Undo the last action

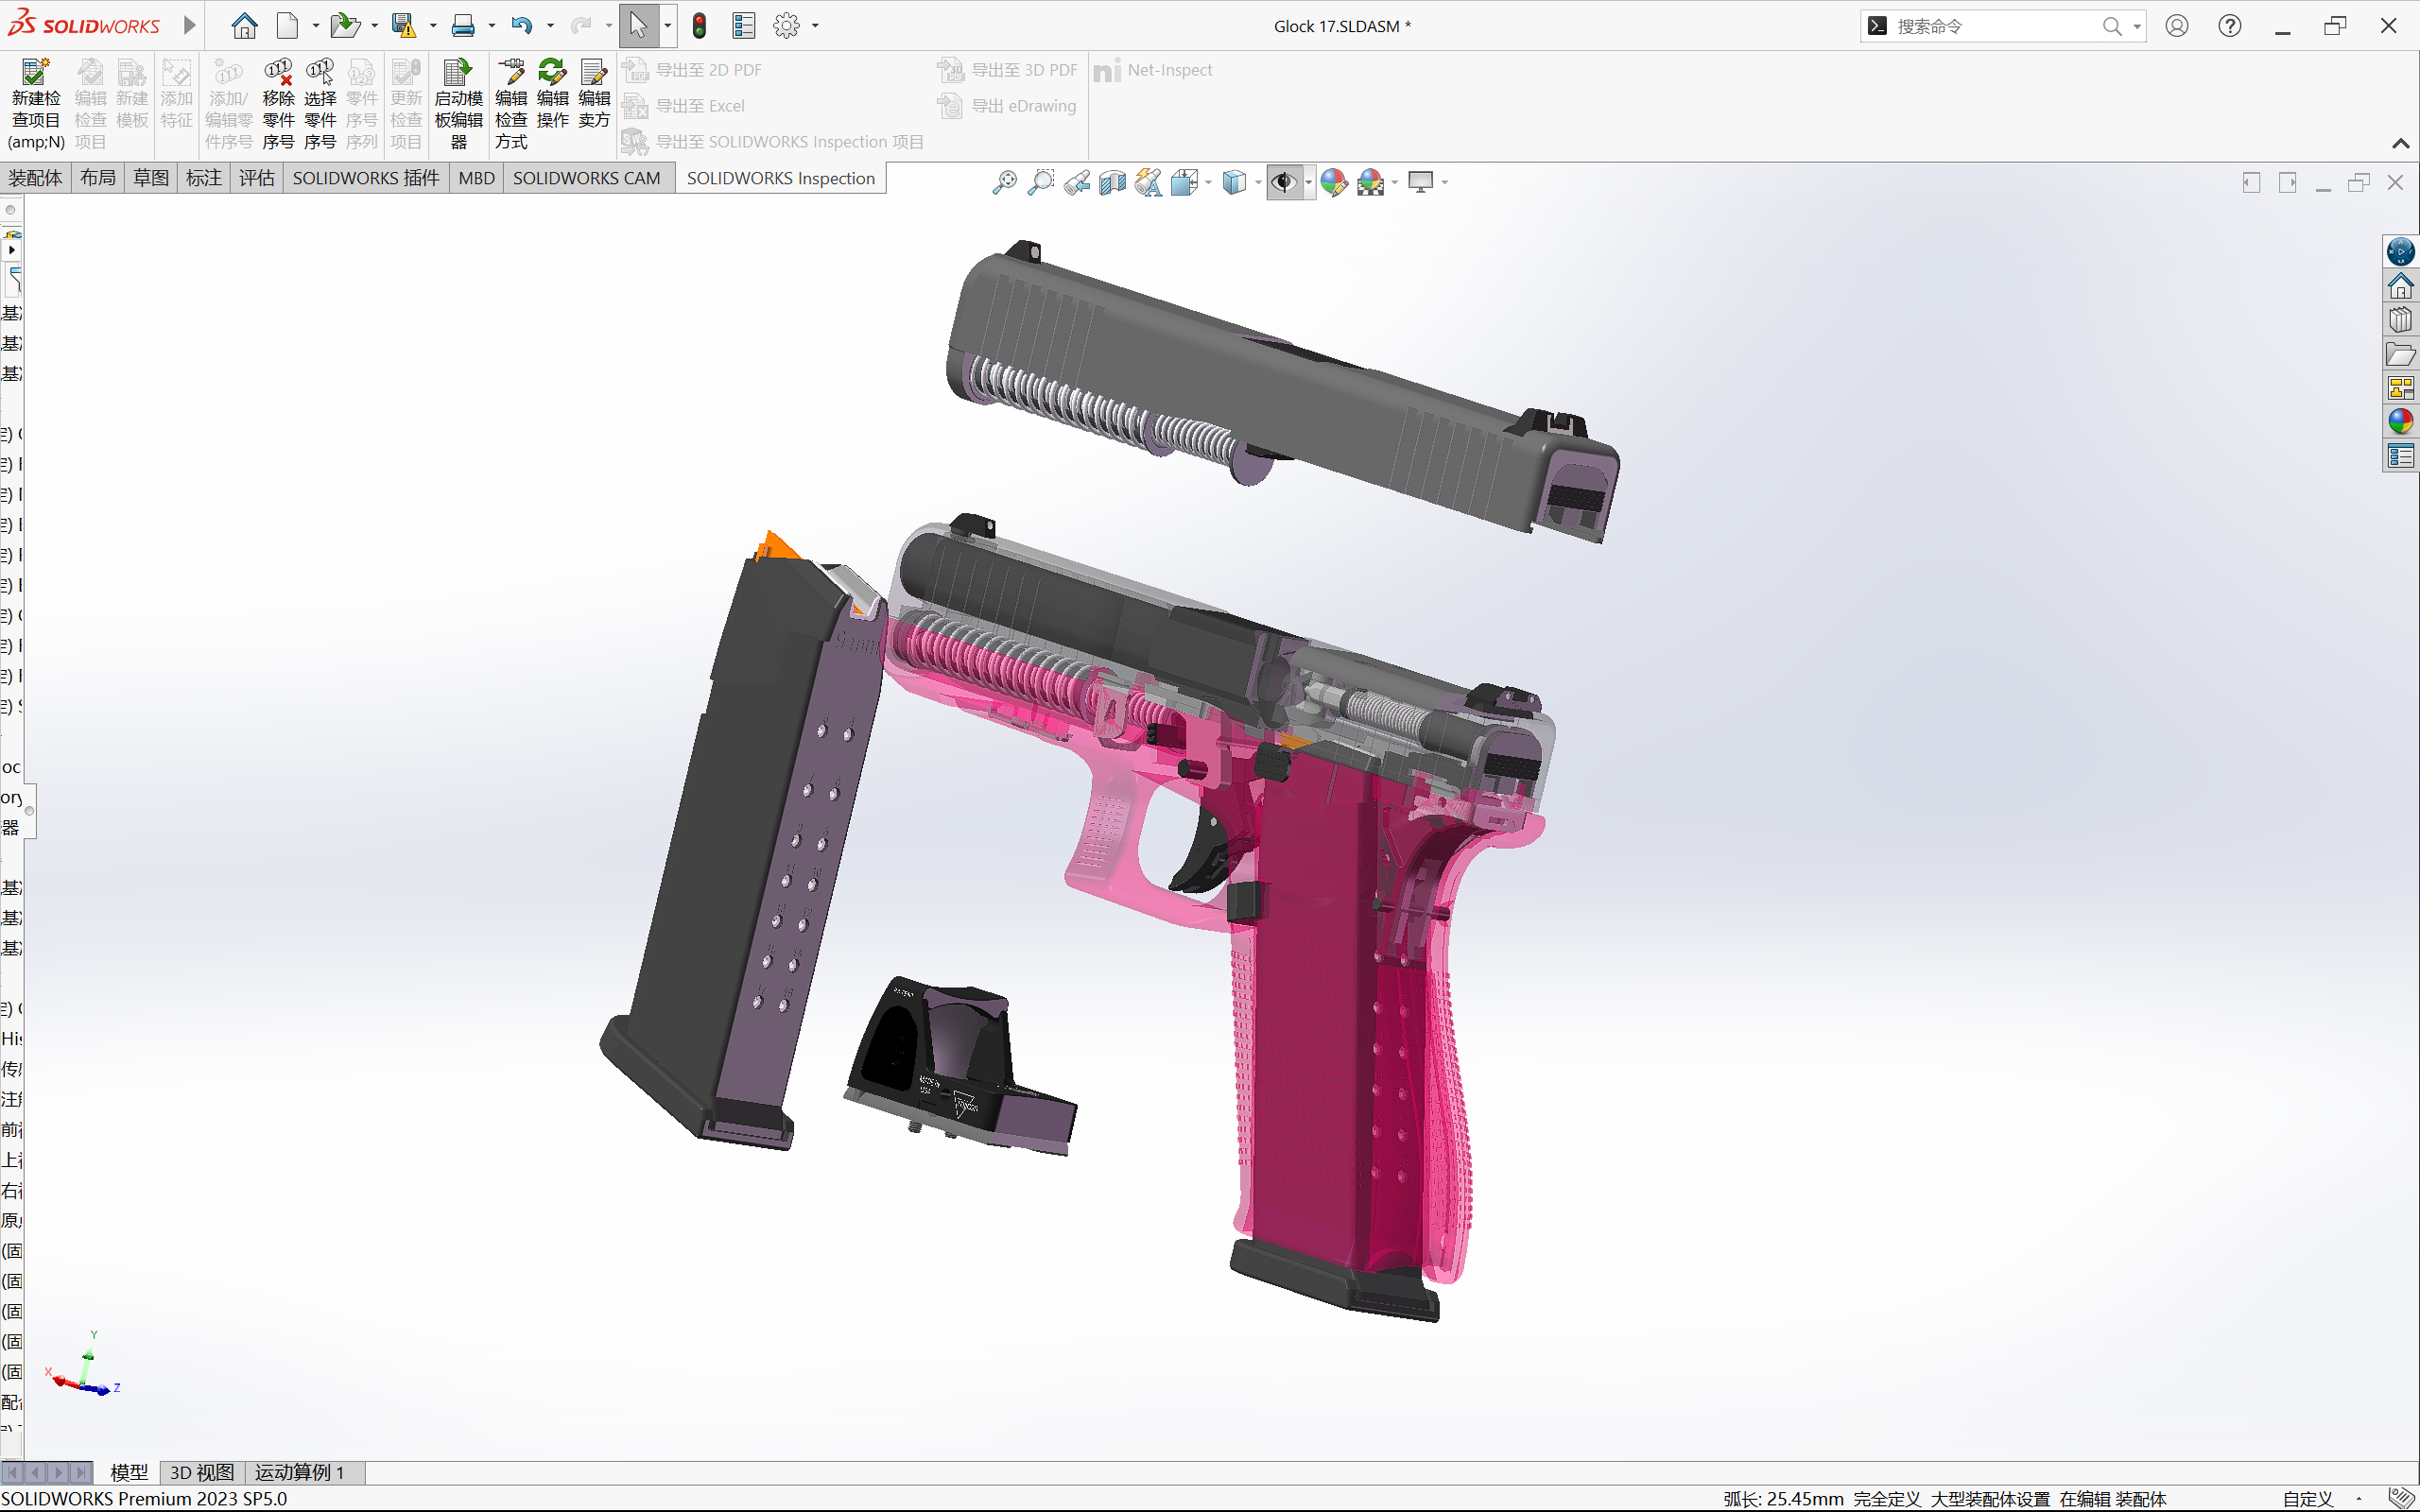[x=521, y=26]
